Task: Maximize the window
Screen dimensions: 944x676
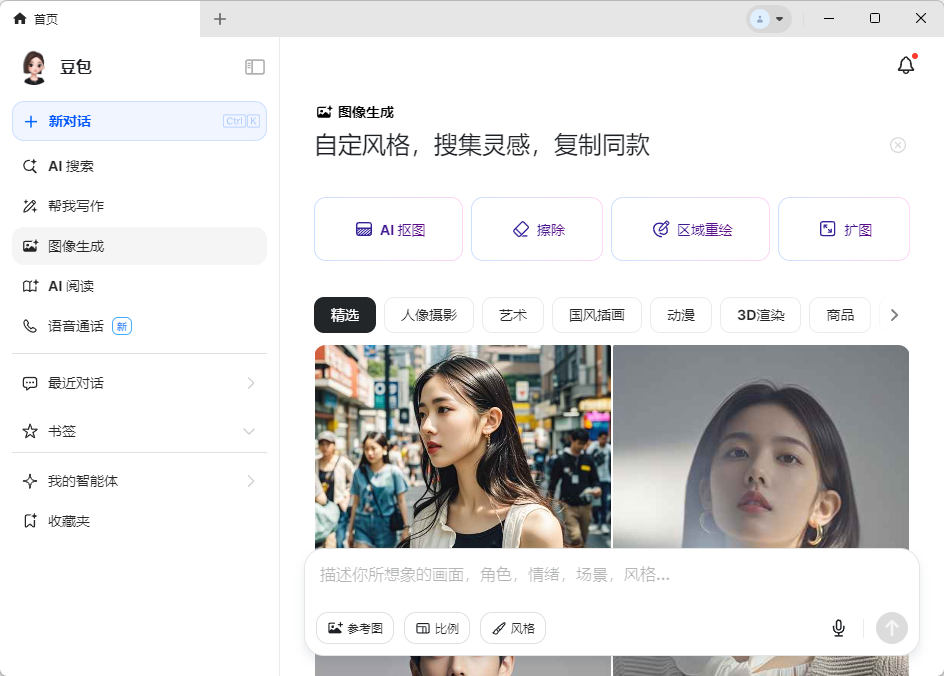Action: coord(875,19)
